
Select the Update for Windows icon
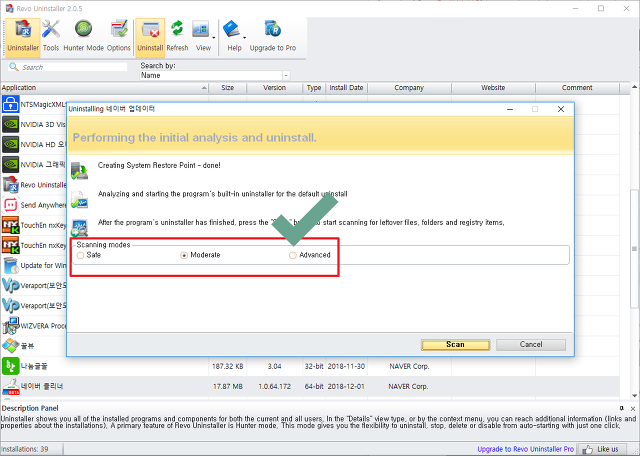click(x=10, y=265)
